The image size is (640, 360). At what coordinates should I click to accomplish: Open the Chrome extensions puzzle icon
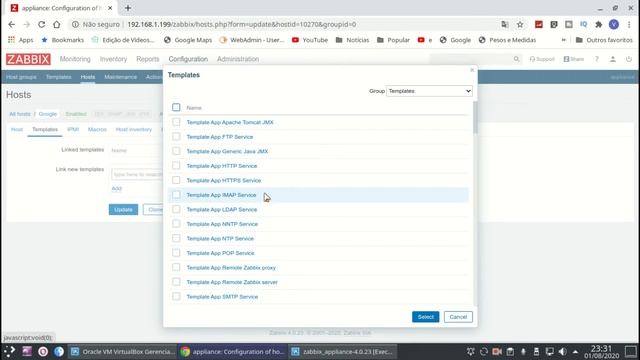coord(598,24)
